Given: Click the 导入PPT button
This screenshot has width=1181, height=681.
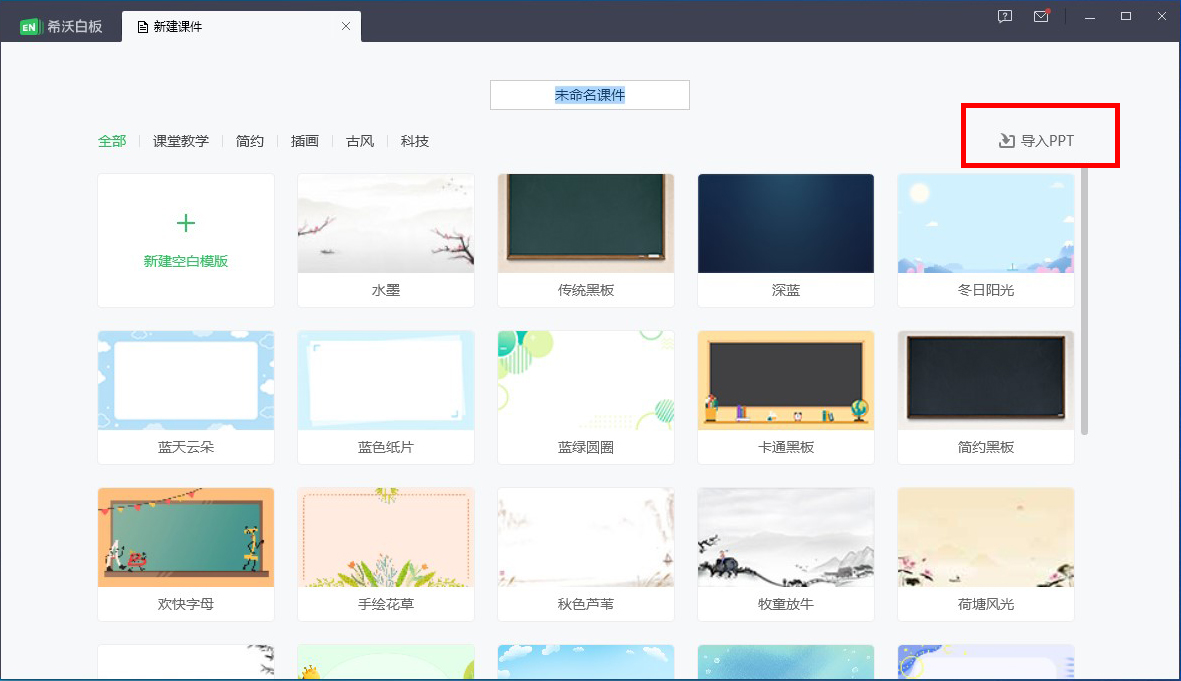Looking at the screenshot, I should (x=1040, y=140).
